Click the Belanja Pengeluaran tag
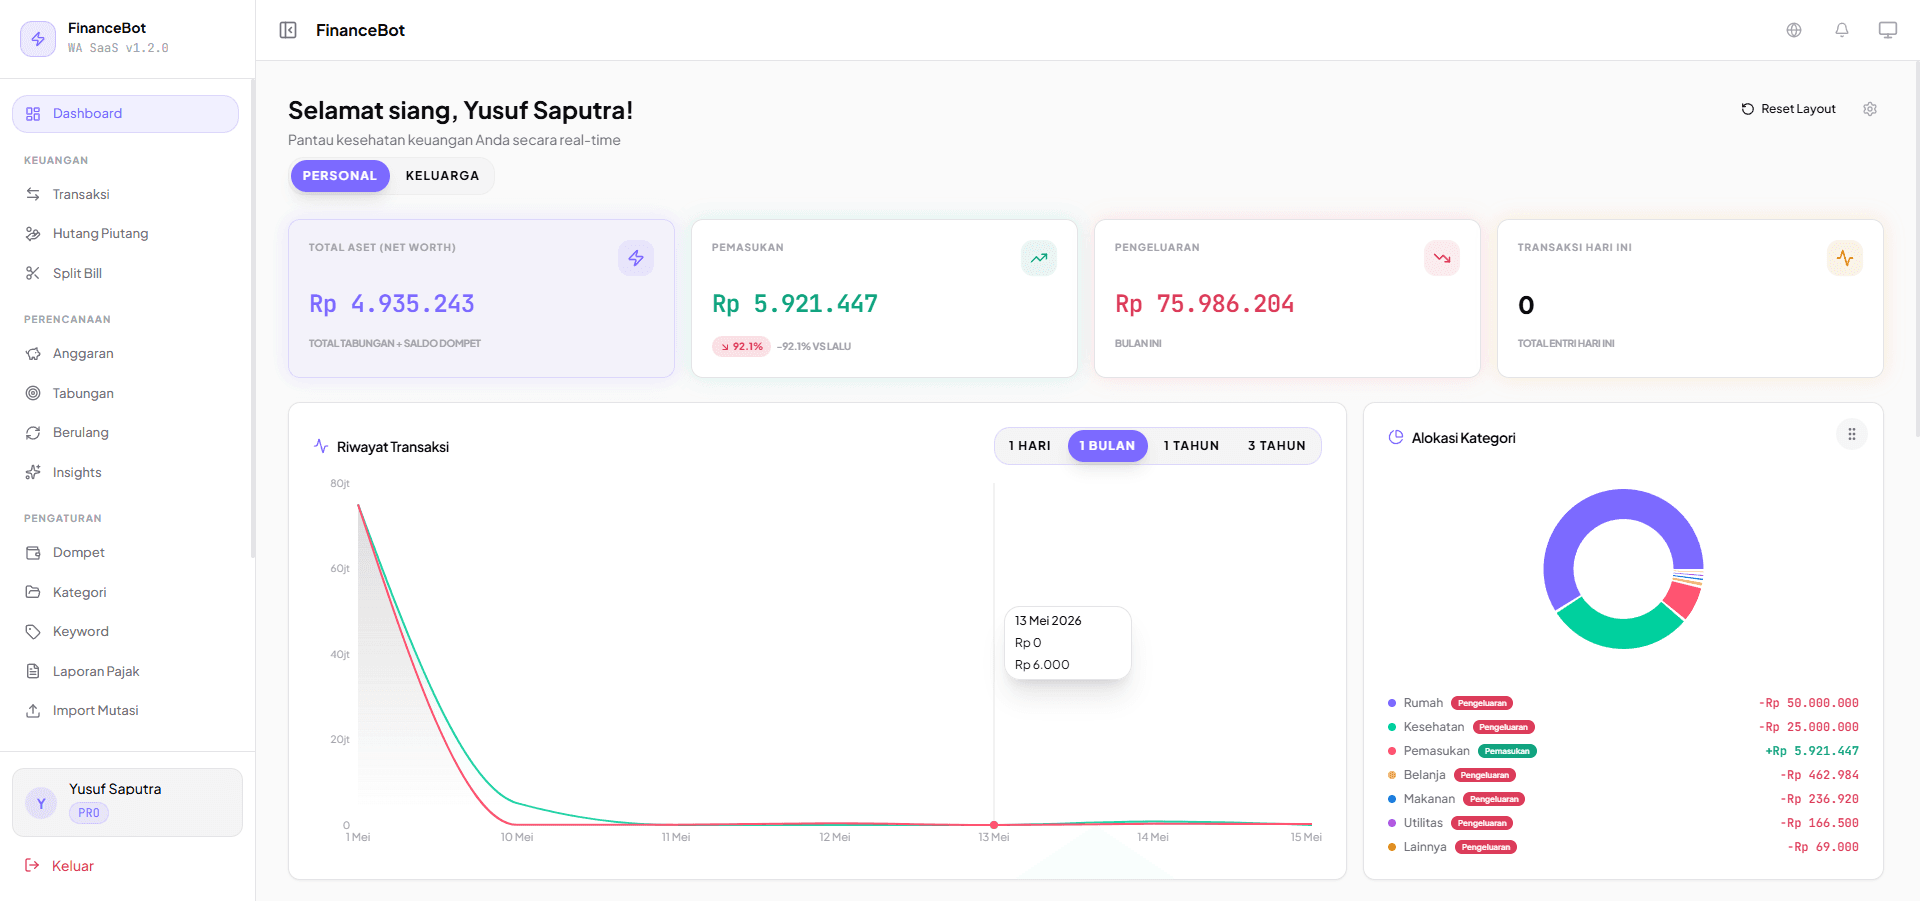This screenshot has width=1920, height=901. click(1485, 775)
